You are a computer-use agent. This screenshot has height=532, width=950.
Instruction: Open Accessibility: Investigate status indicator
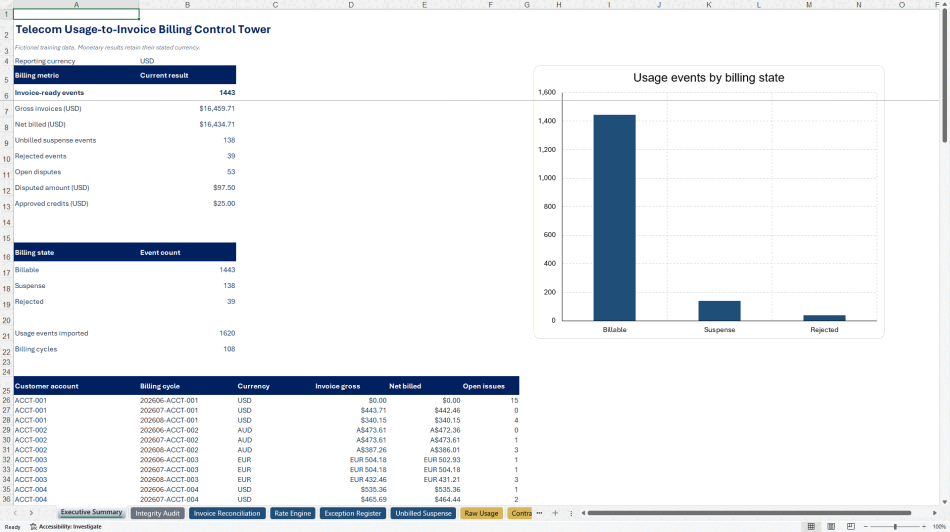click(66, 527)
